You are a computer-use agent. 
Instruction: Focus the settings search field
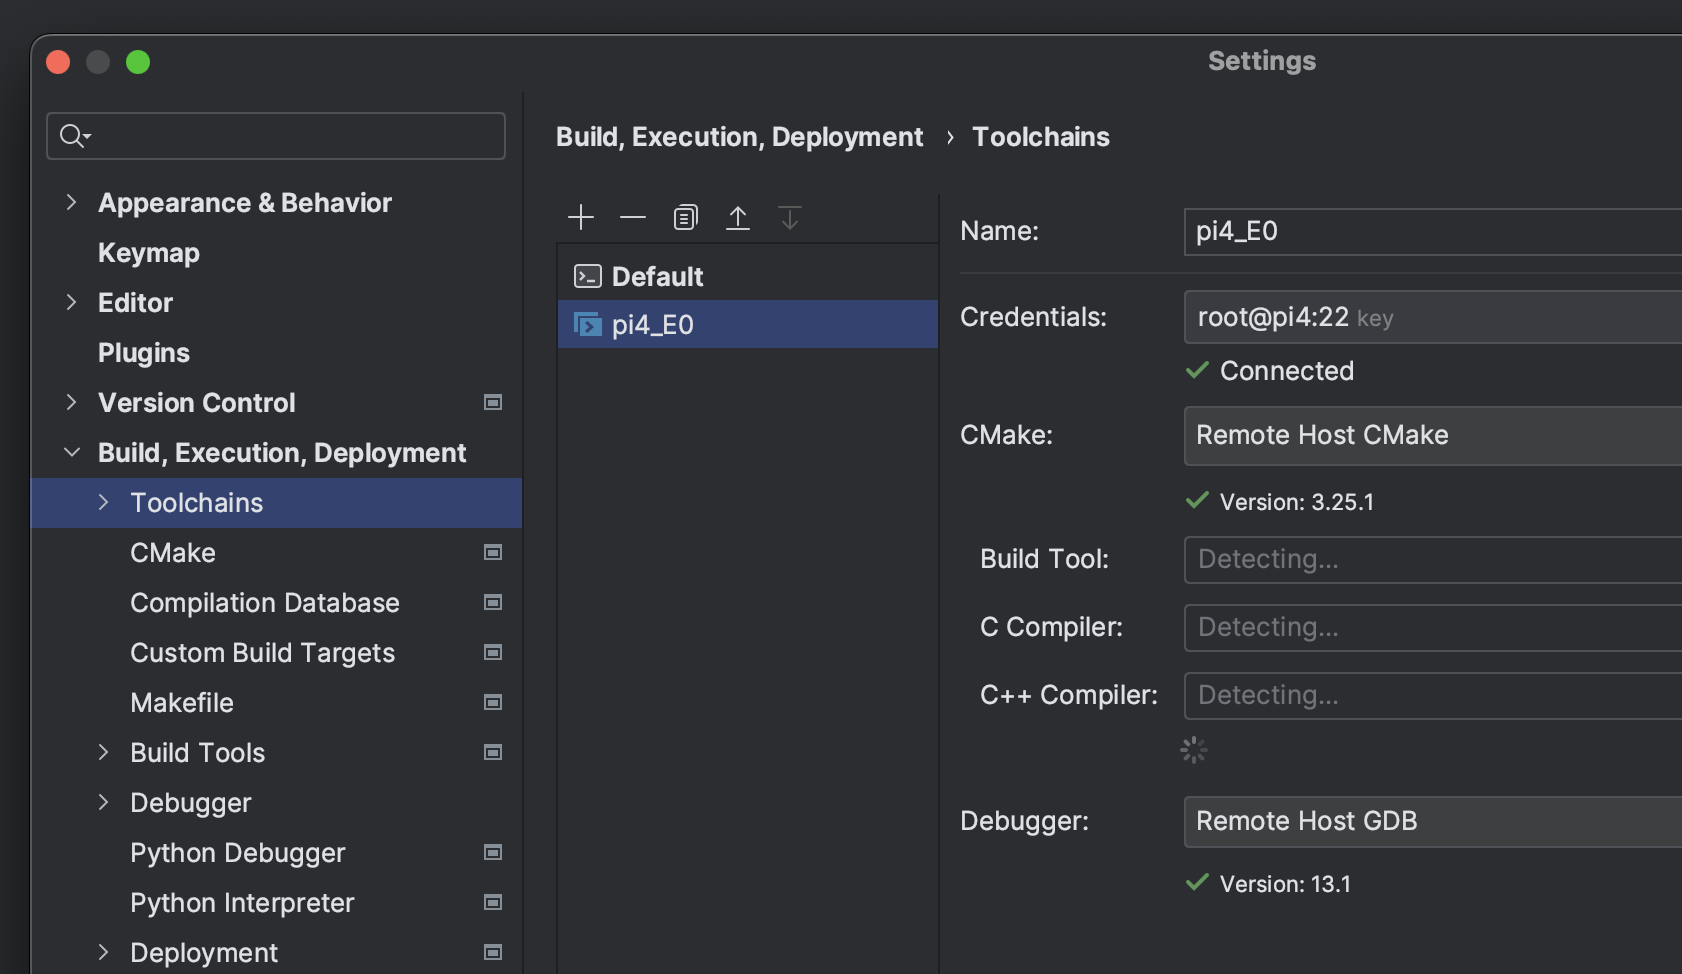(x=276, y=136)
